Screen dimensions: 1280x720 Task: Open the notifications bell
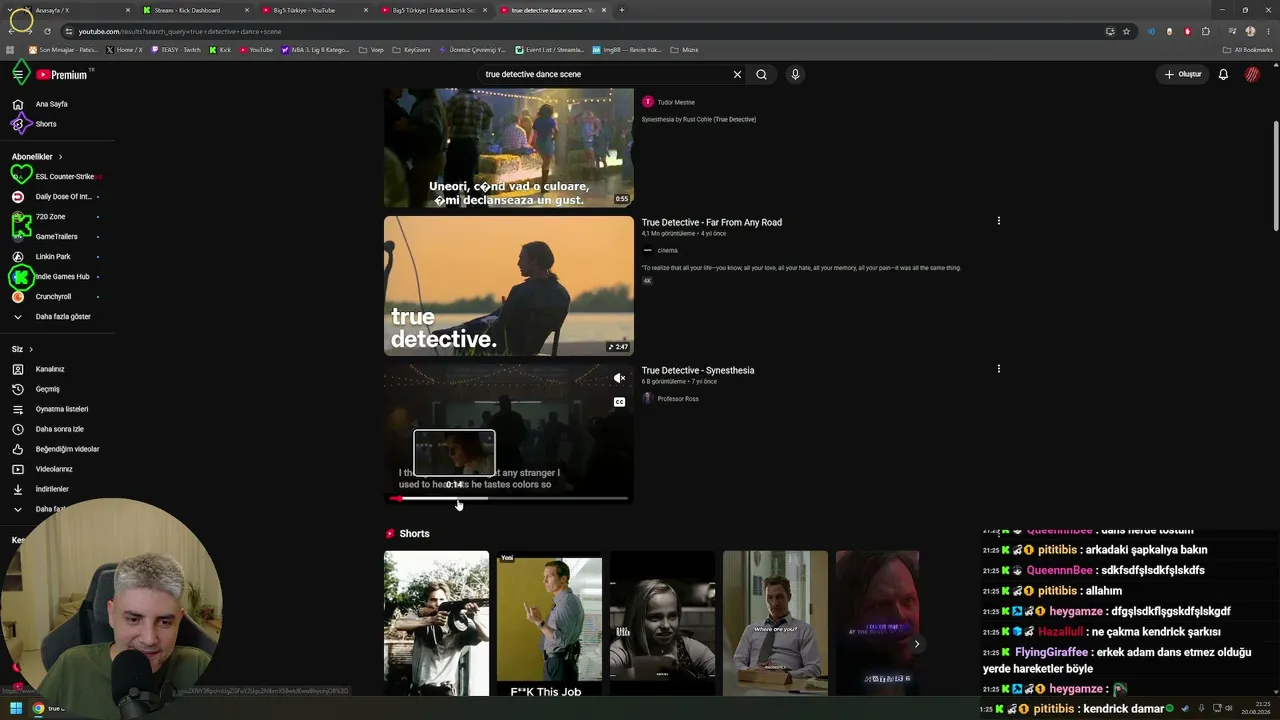[1223, 74]
